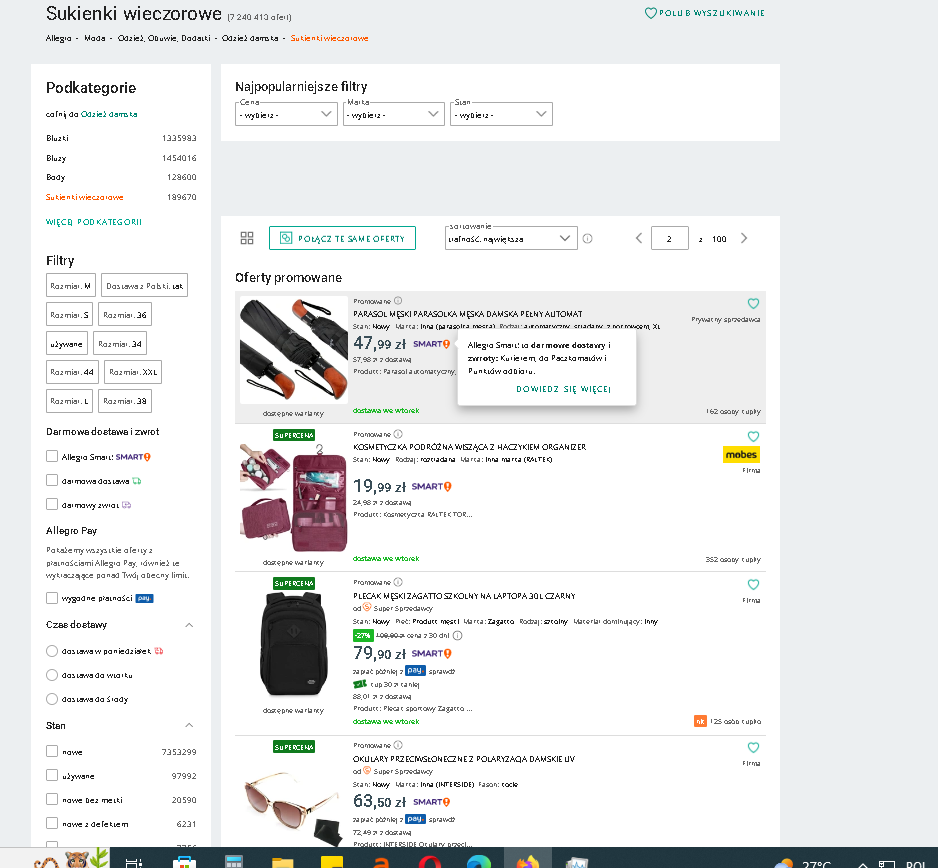938x868 pixels.
Task: Open Opera browser from taskbar
Action: point(430,862)
